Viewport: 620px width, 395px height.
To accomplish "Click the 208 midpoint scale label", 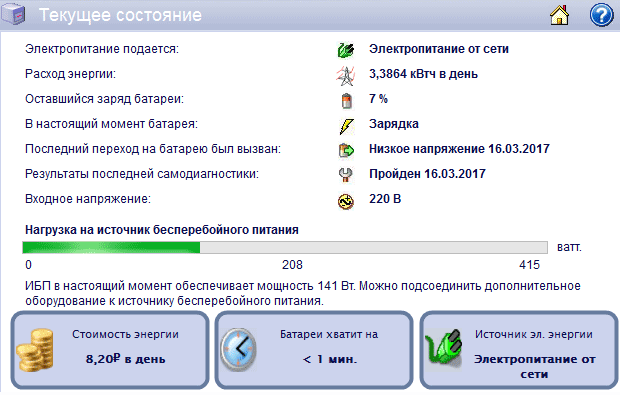I will click(292, 265).
